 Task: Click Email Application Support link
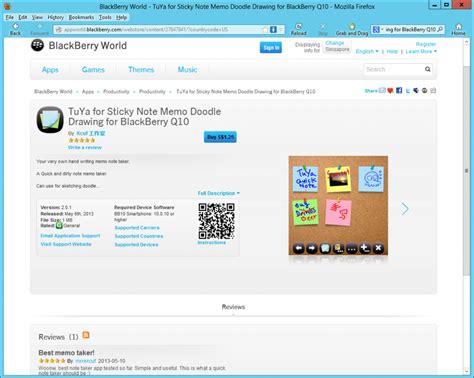click(70, 236)
